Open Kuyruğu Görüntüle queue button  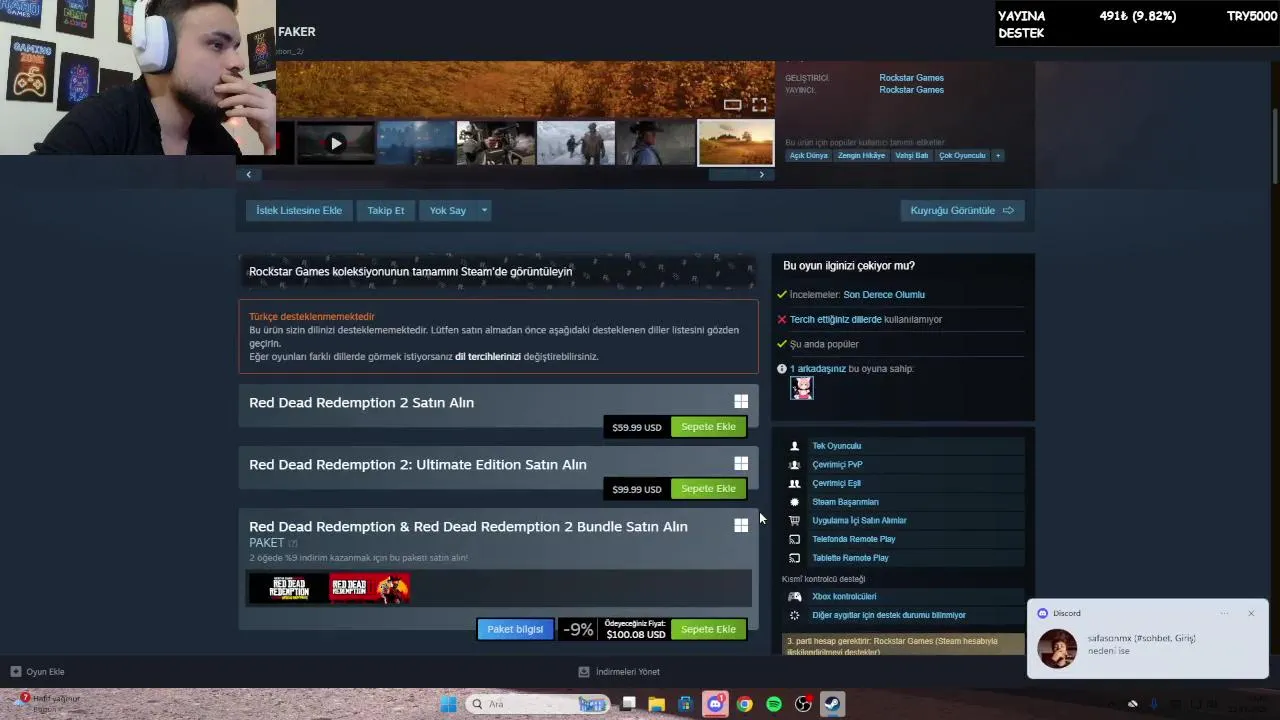(962, 210)
